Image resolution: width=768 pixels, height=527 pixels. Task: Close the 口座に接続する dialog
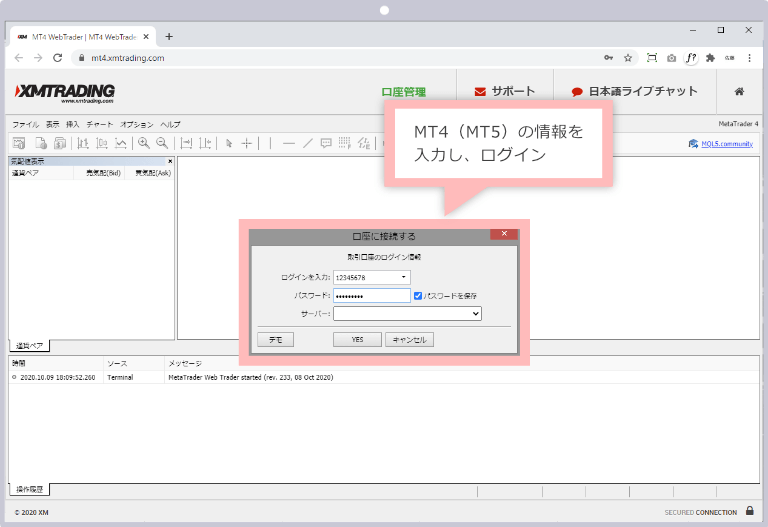click(x=504, y=235)
